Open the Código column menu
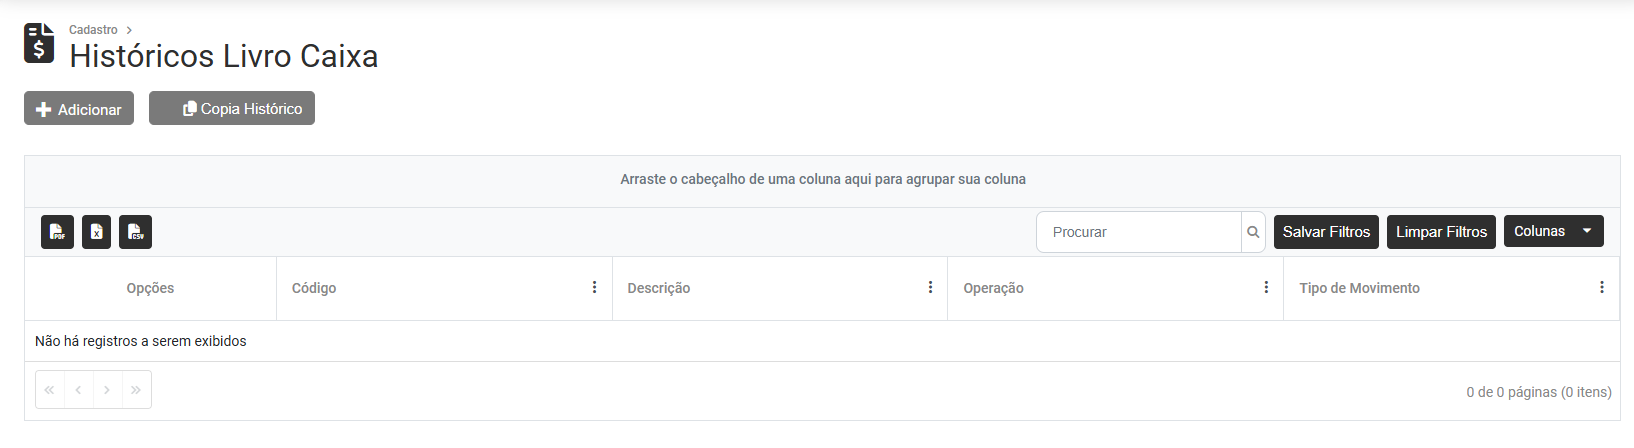Image resolution: width=1634 pixels, height=448 pixels. (594, 288)
